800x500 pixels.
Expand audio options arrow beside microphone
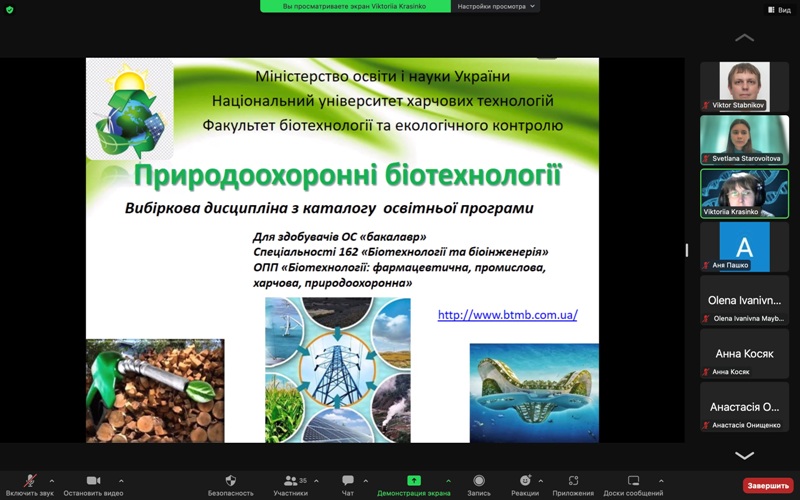click(52, 481)
